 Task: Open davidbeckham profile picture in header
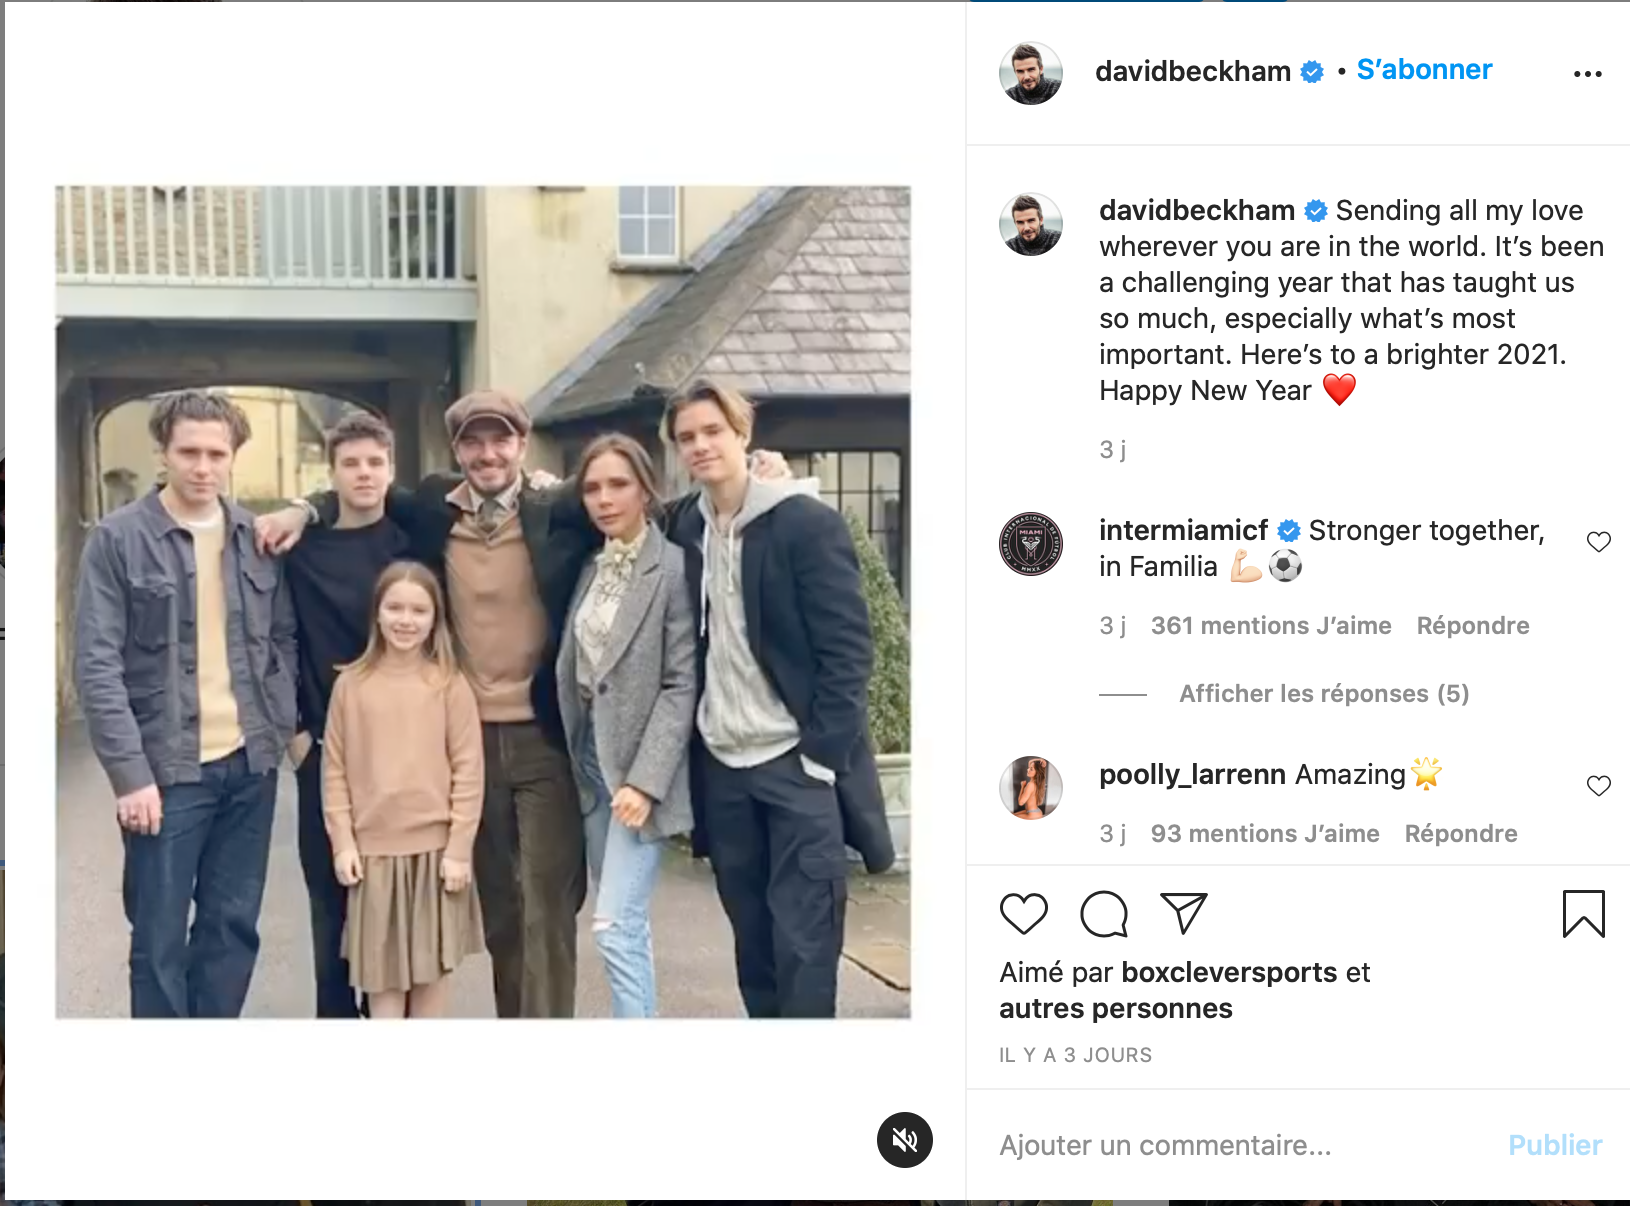(1030, 73)
